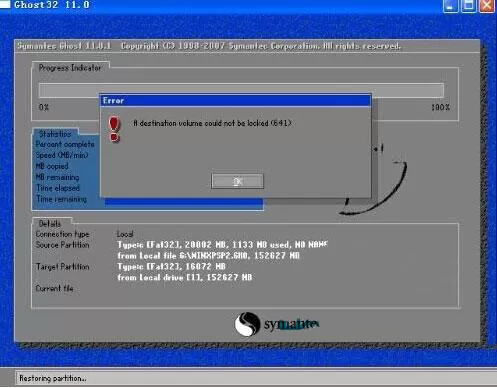Select the Statistics panel heading

tap(55, 134)
